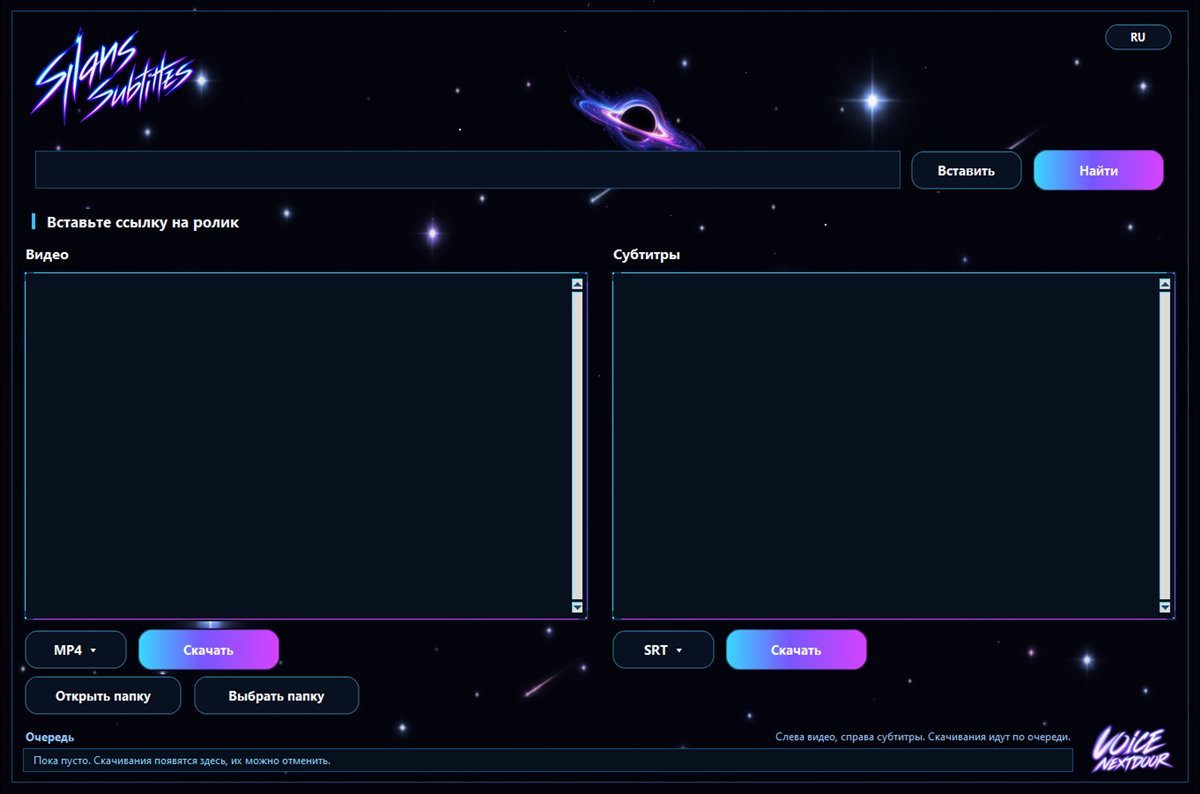Click the 'Видео' heading

(47, 254)
